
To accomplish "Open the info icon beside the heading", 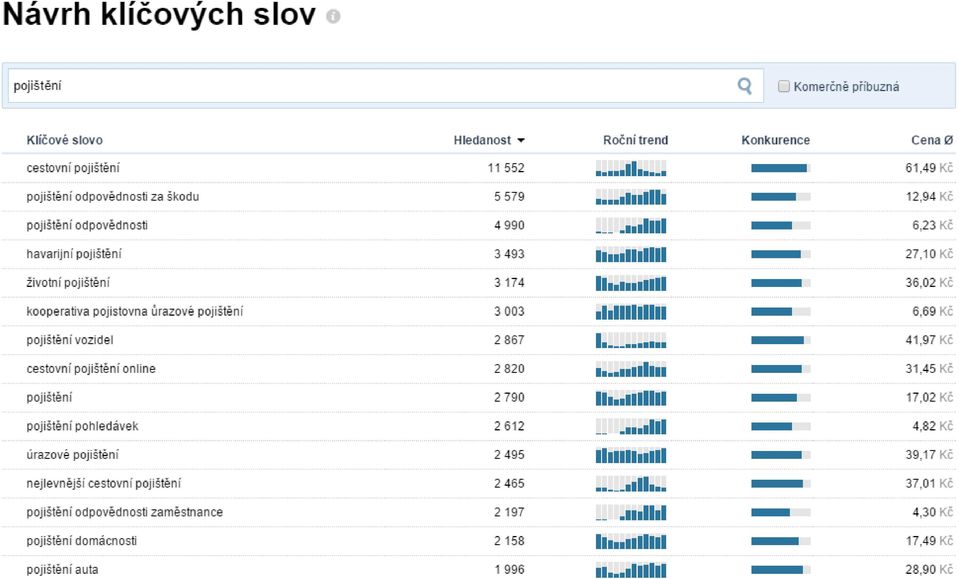I will pos(333,17).
